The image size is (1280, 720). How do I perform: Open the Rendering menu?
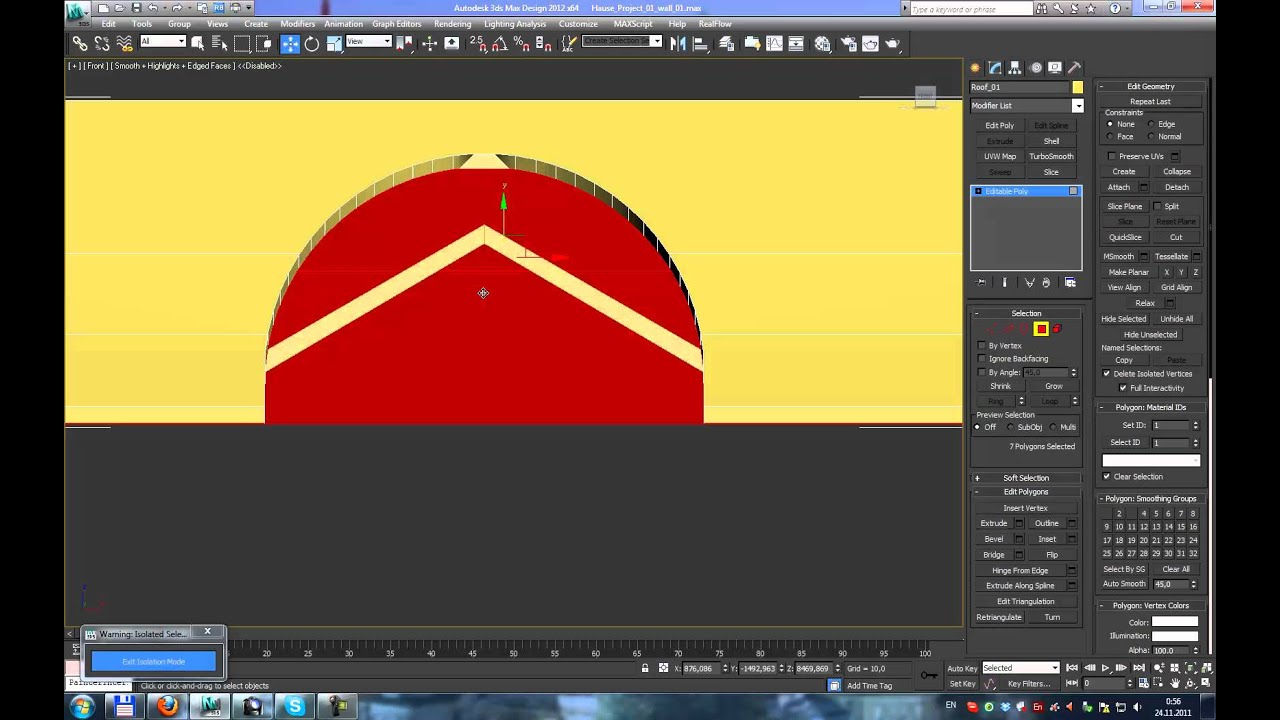coord(453,24)
